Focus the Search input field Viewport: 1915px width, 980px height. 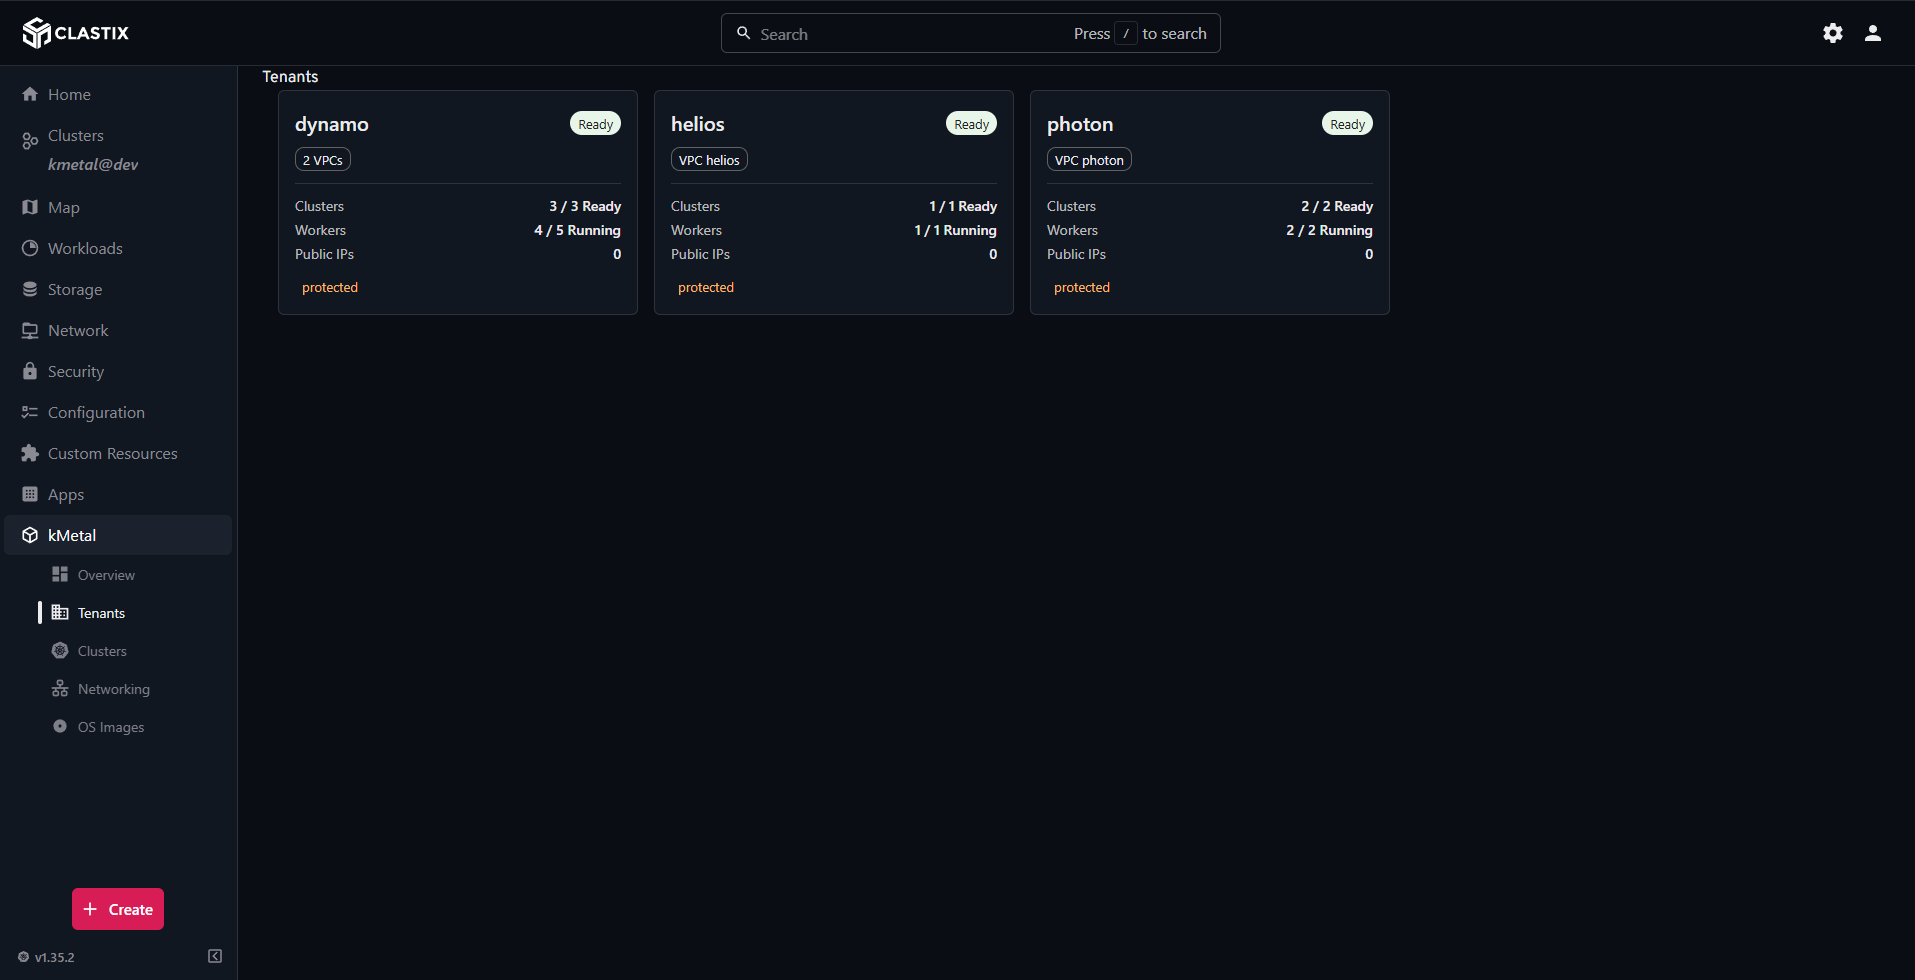pos(970,33)
